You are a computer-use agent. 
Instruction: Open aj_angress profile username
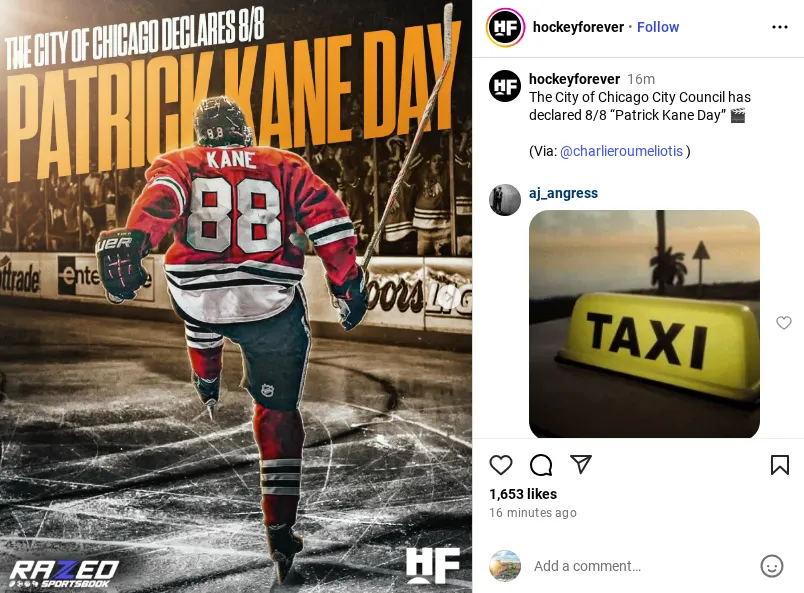click(x=563, y=193)
